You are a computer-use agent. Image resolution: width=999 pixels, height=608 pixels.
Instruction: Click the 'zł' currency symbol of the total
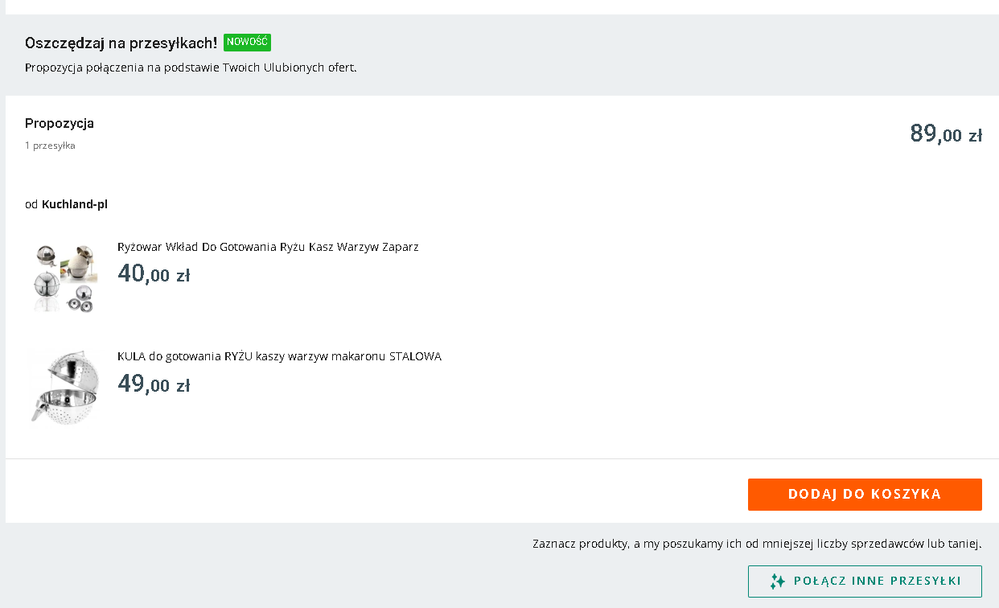tap(974, 136)
